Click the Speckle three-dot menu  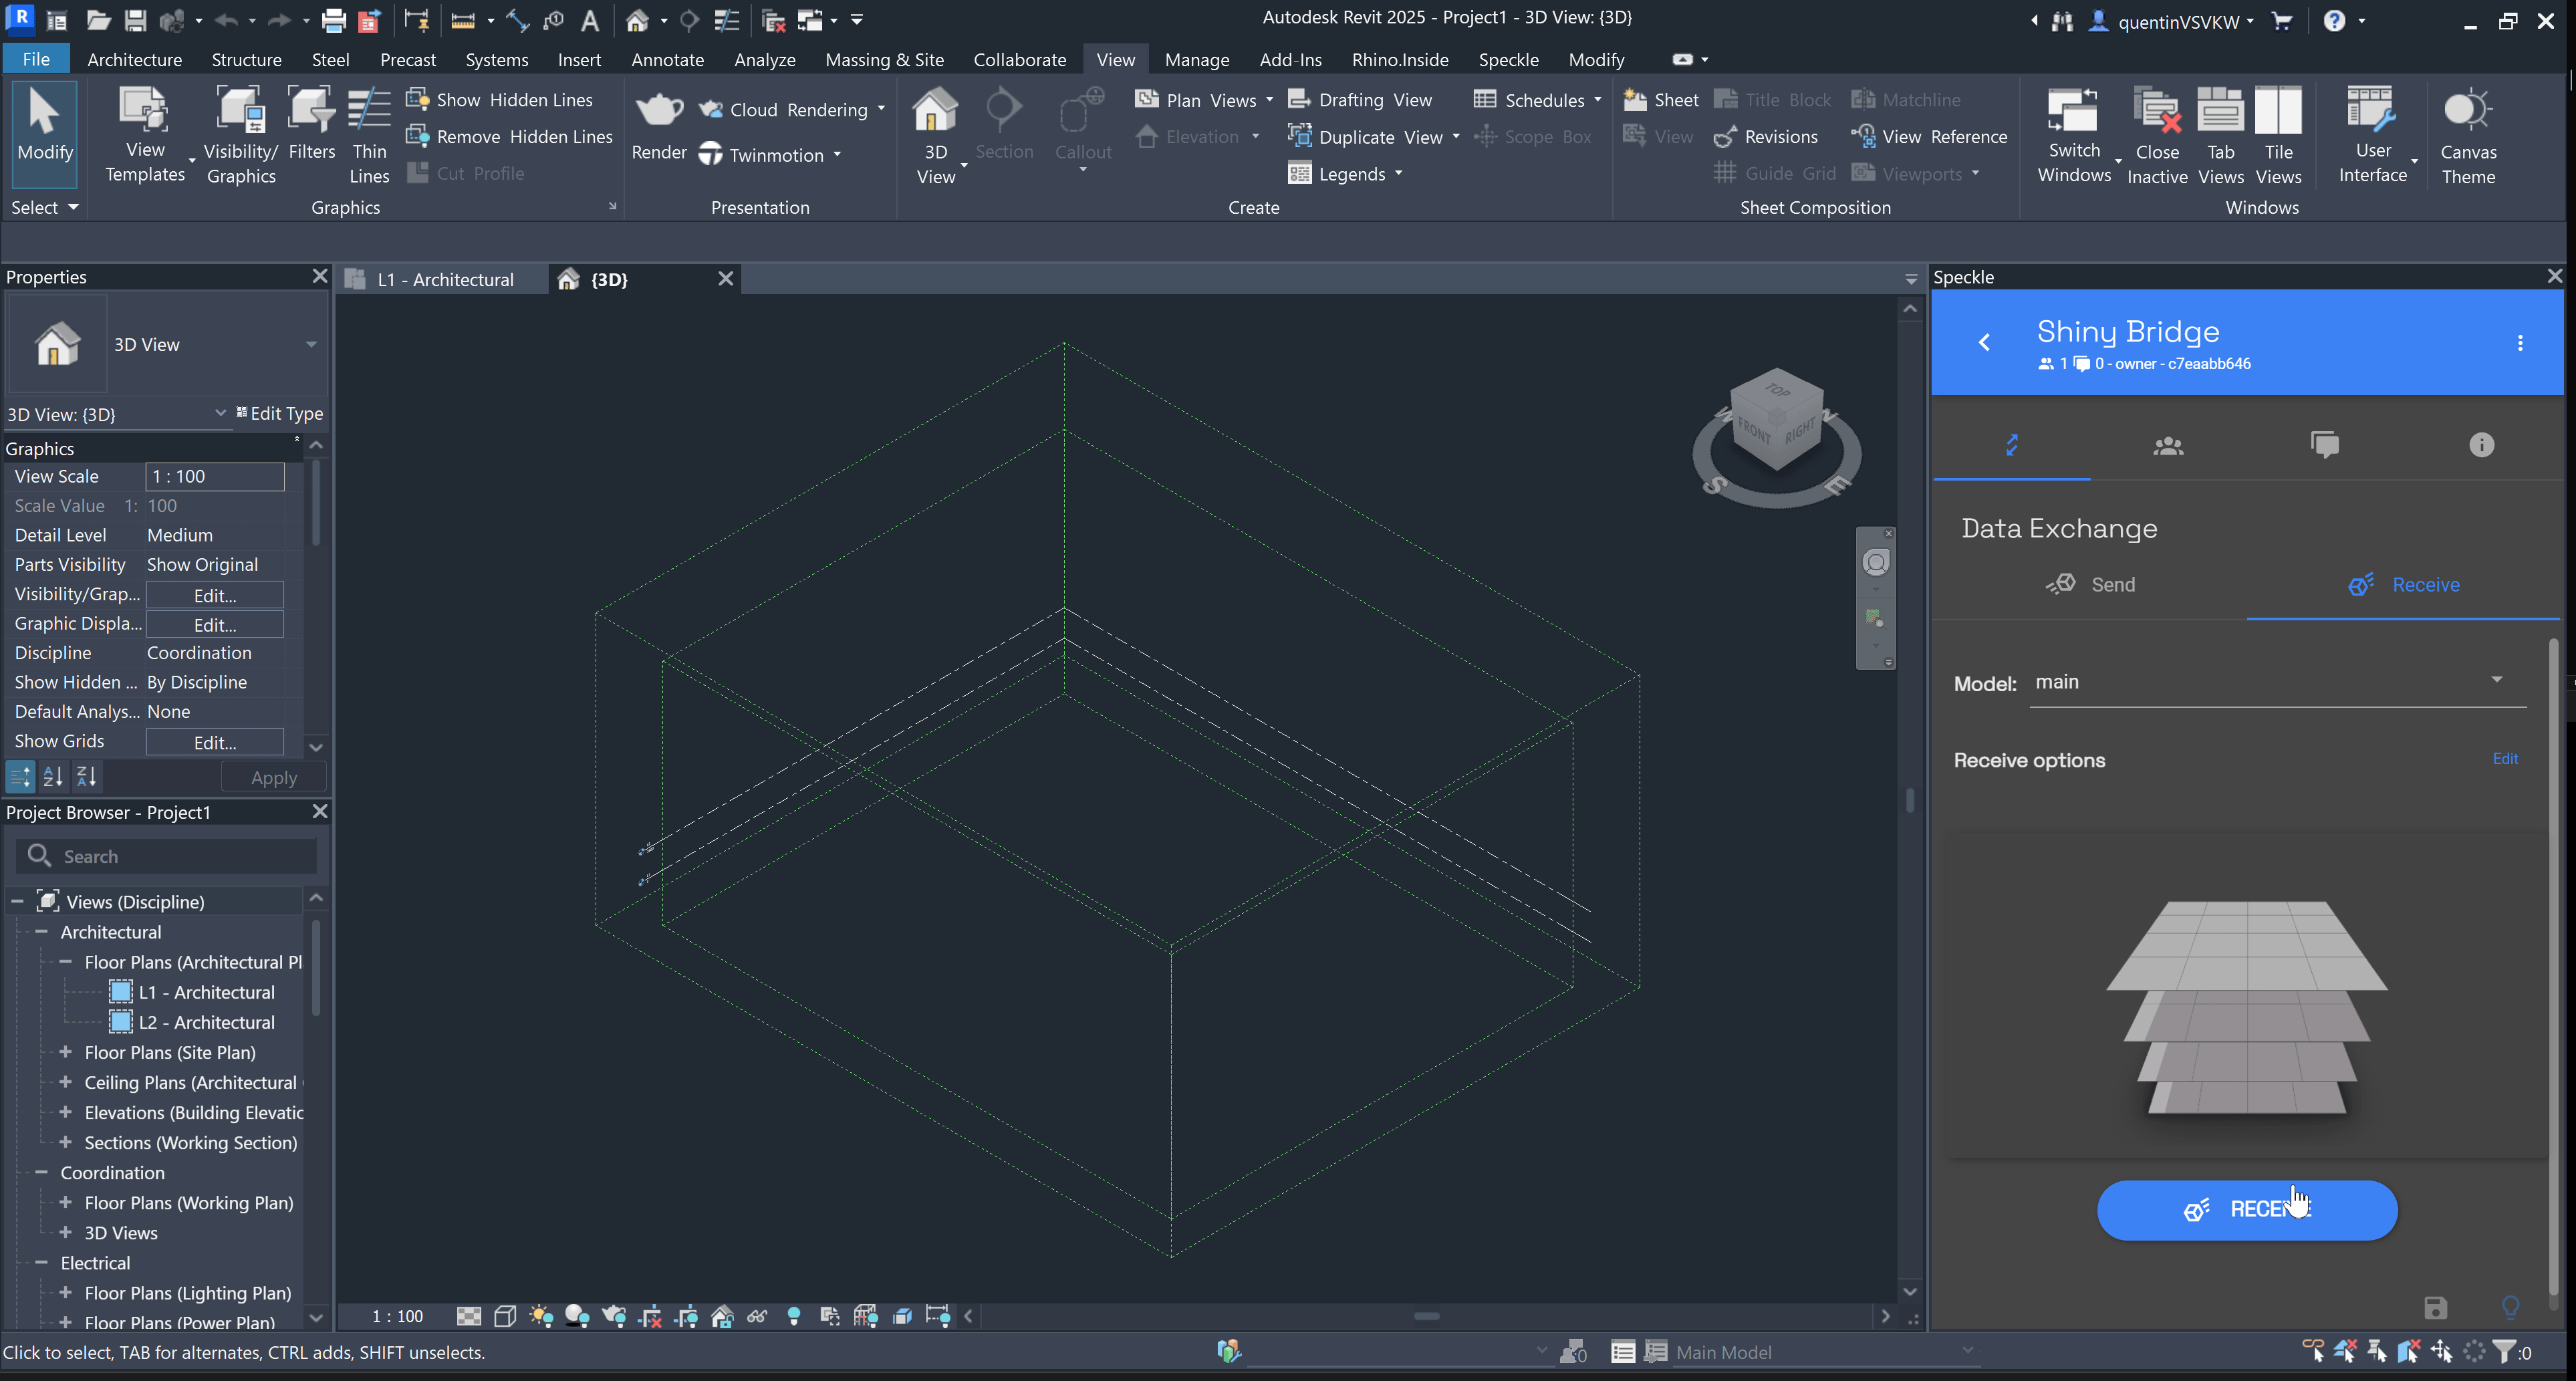coord(2520,343)
